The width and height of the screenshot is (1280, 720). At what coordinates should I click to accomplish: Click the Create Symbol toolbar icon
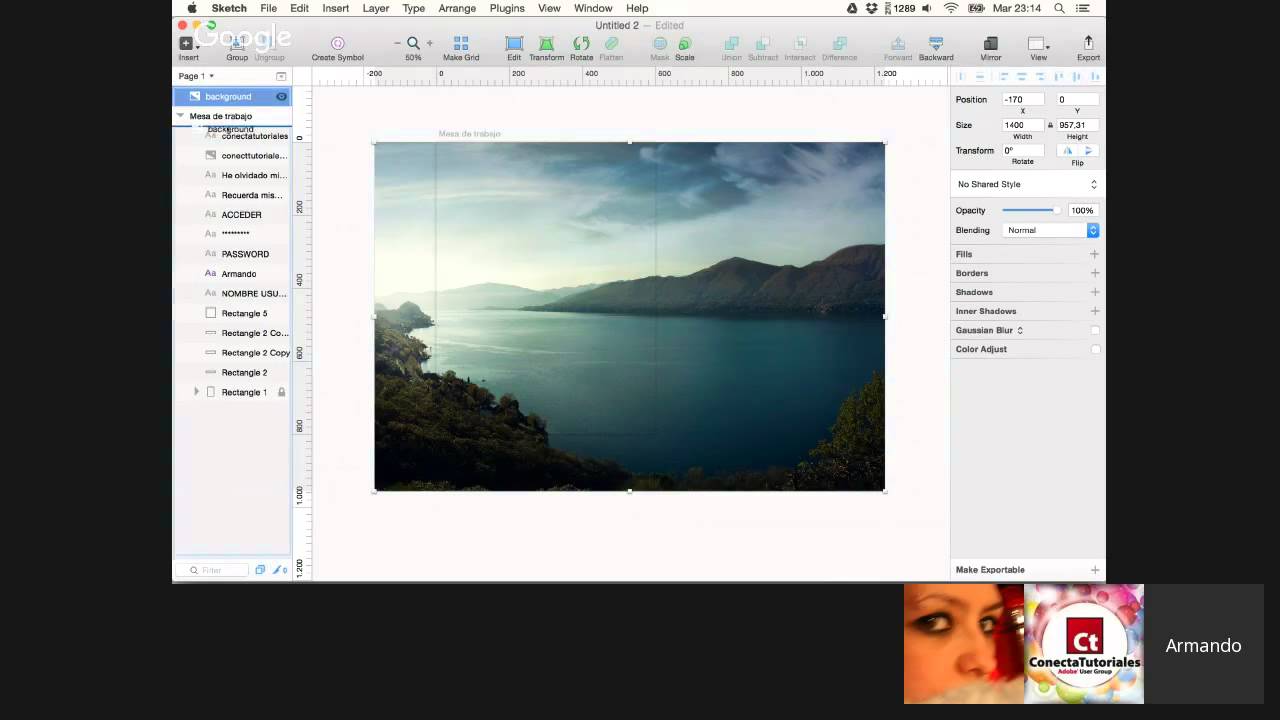click(x=337, y=43)
